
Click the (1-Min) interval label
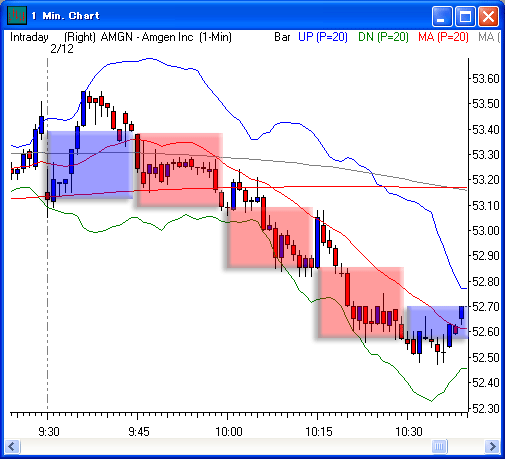point(215,37)
